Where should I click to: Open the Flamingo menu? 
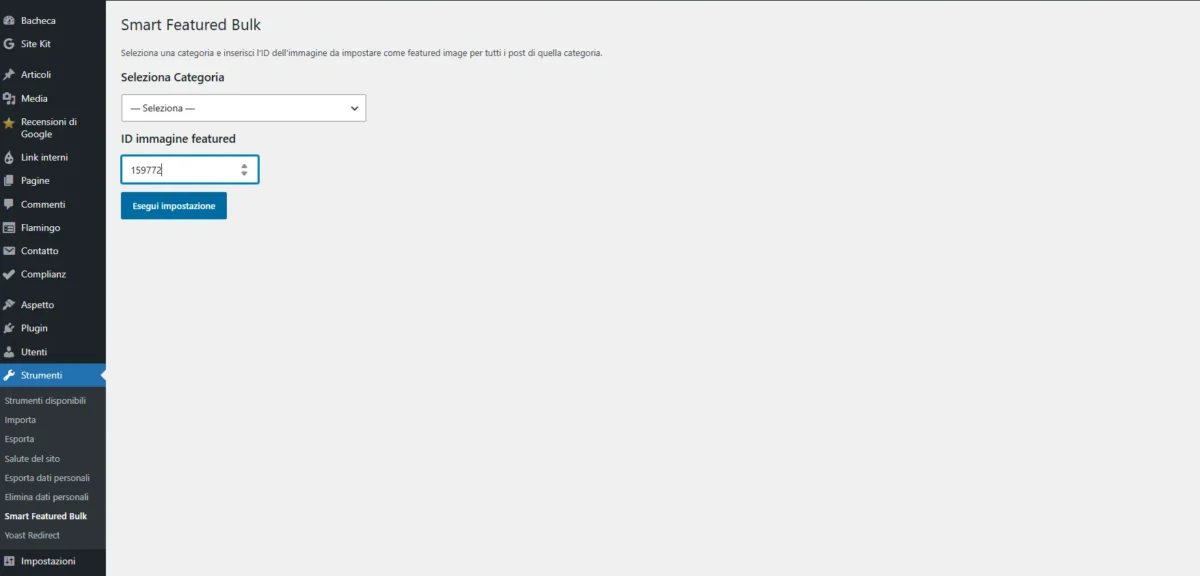pyautogui.click(x=53, y=228)
